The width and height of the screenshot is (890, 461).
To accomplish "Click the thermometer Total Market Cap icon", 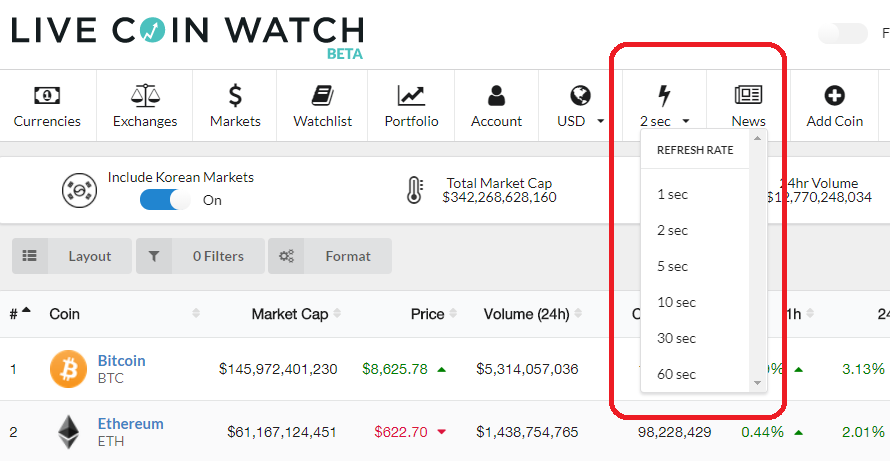I will [414, 190].
